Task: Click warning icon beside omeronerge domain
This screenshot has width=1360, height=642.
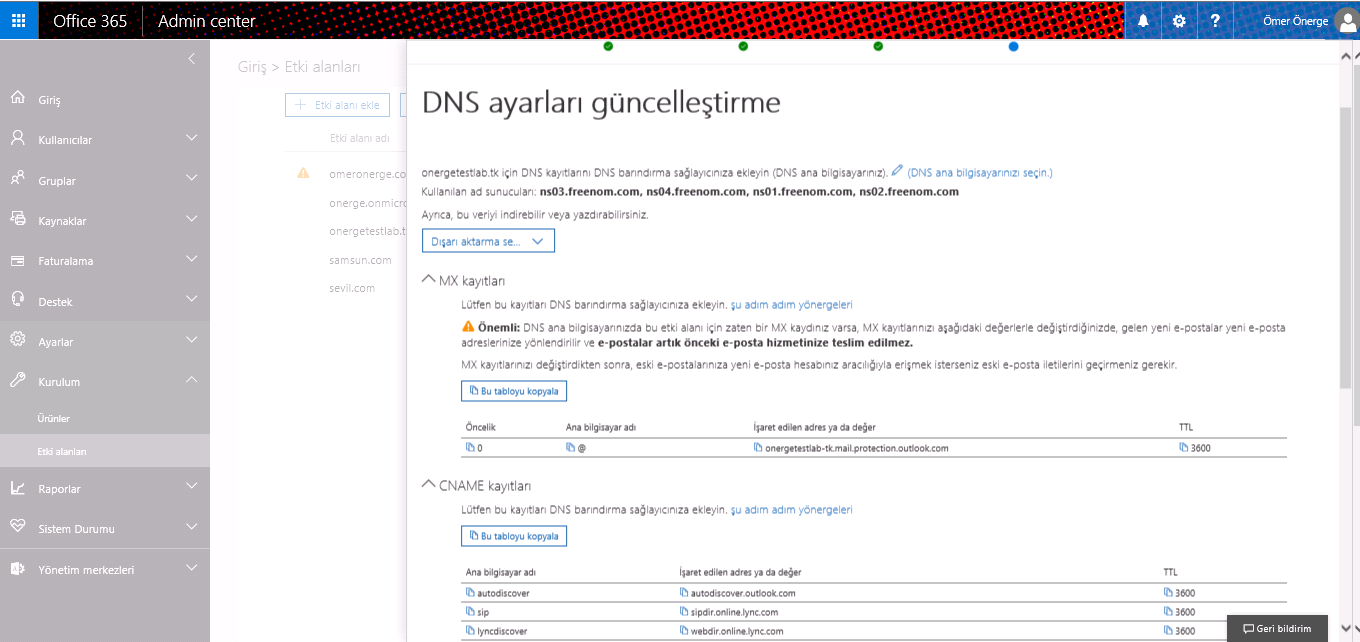Action: 303,173
